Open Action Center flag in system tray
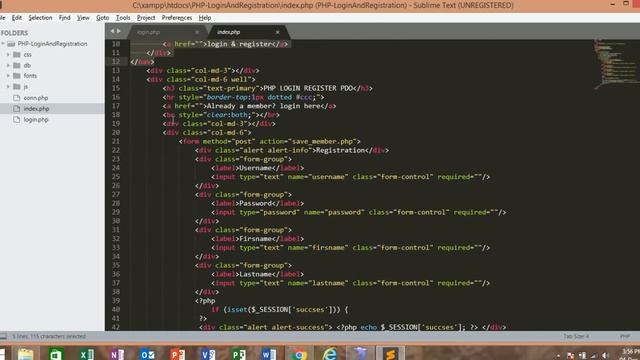 (571, 356)
